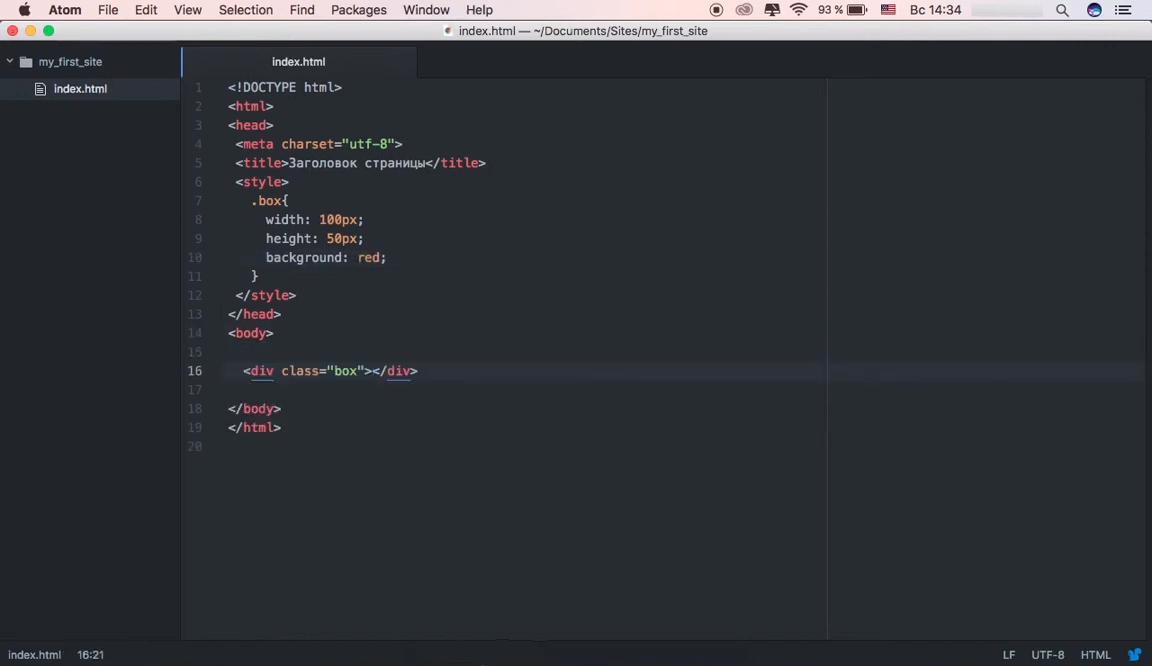The width and height of the screenshot is (1152, 666).
Task: Change the UTF-8 encoding selector
Action: (x=1047, y=655)
